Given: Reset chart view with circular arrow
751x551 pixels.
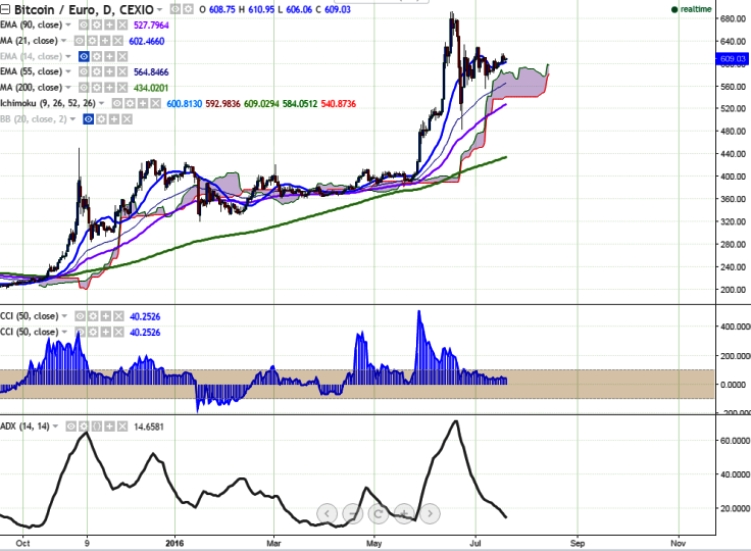Looking at the screenshot, I should tap(378, 514).
